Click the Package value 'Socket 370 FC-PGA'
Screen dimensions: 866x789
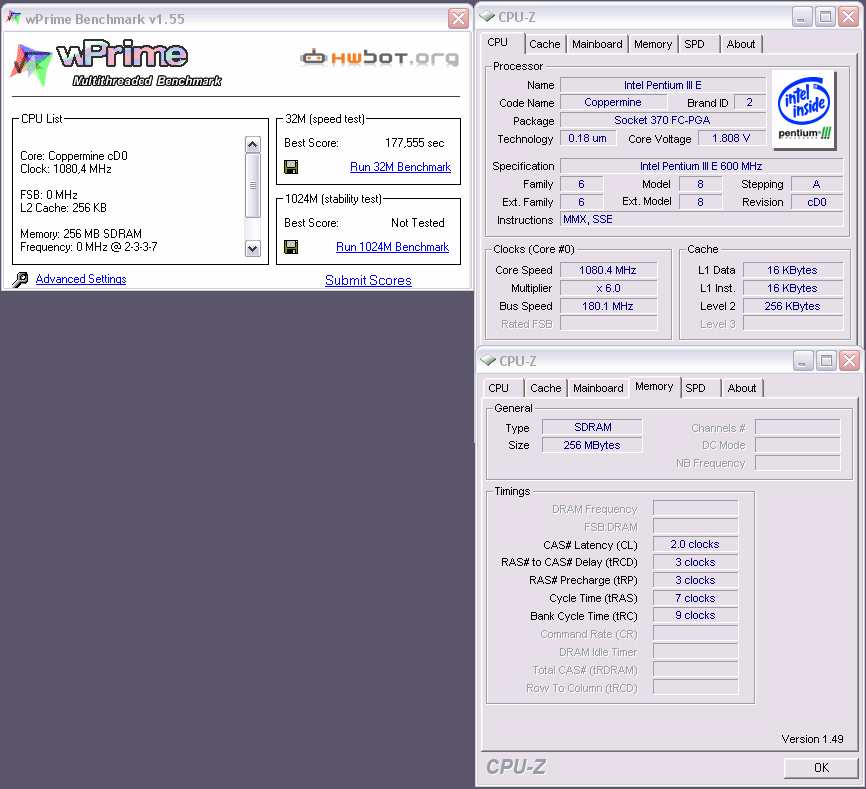tap(663, 120)
